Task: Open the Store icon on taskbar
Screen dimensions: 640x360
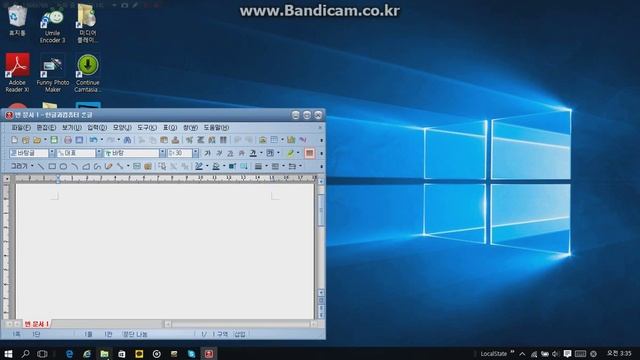Action: click(x=122, y=353)
